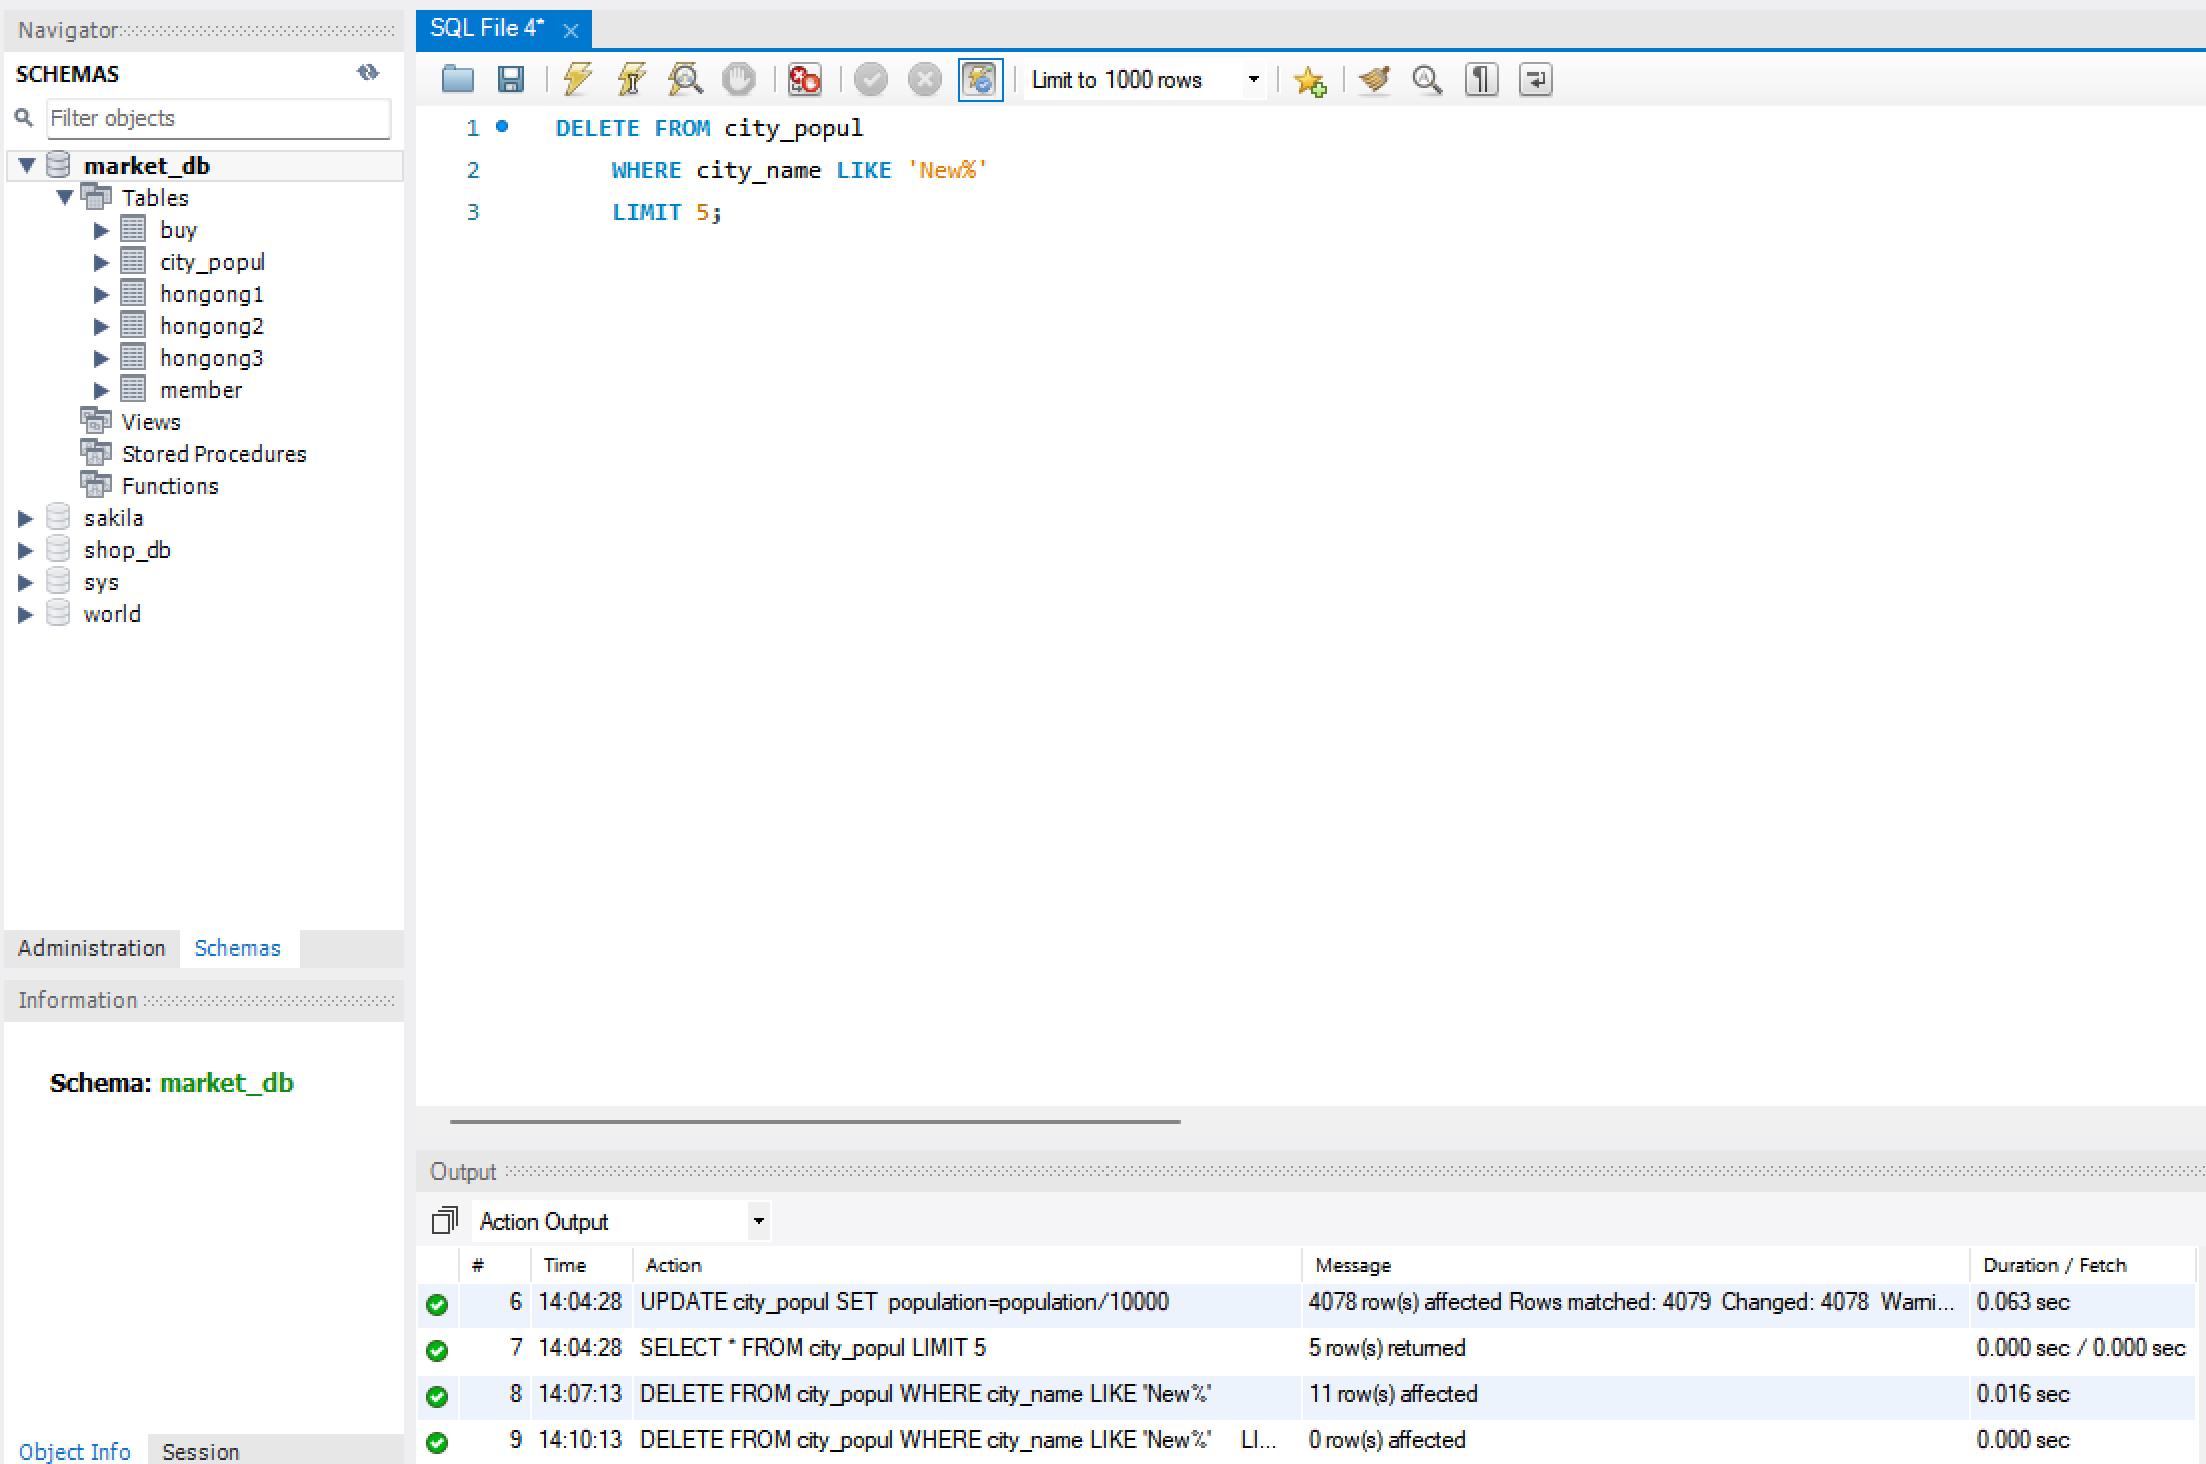This screenshot has width=2206, height=1464.
Task: Collapse the market_db schema tree
Action: point(27,165)
